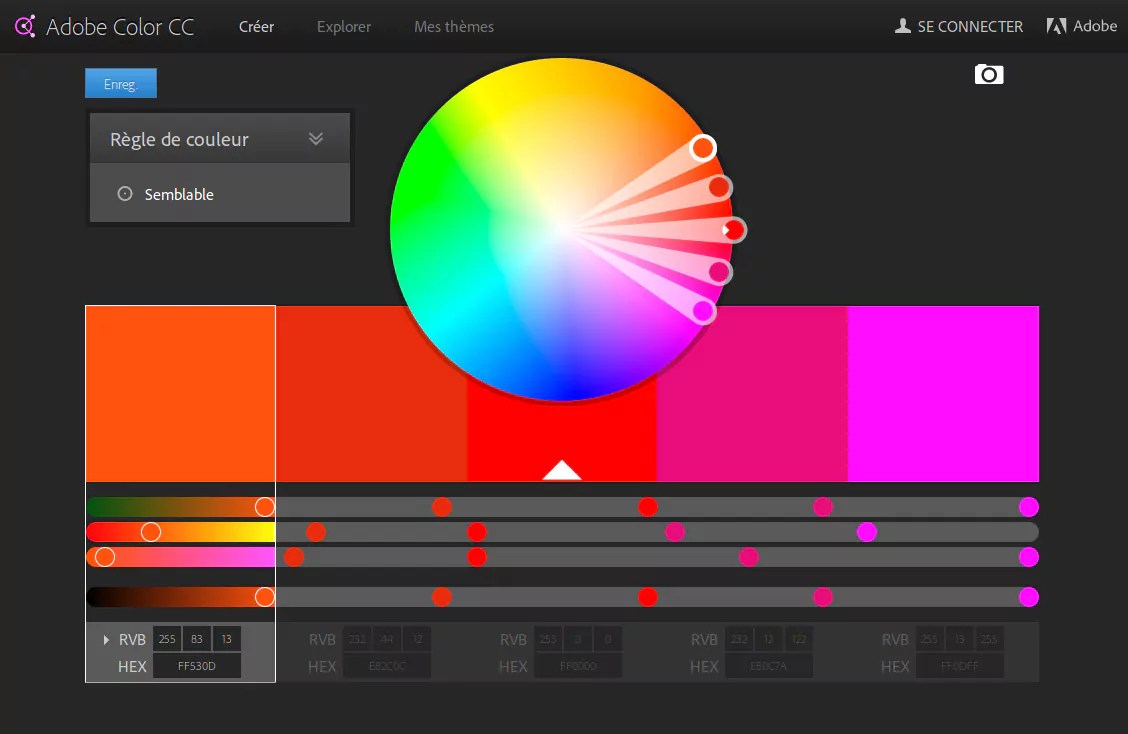
Task: Click the Adobe logo icon at top right
Action: pyautogui.click(x=1056, y=26)
